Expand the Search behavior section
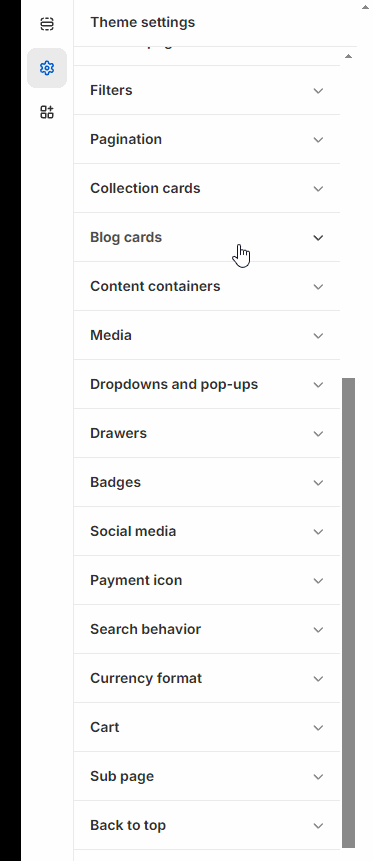373x861 pixels. (x=207, y=629)
